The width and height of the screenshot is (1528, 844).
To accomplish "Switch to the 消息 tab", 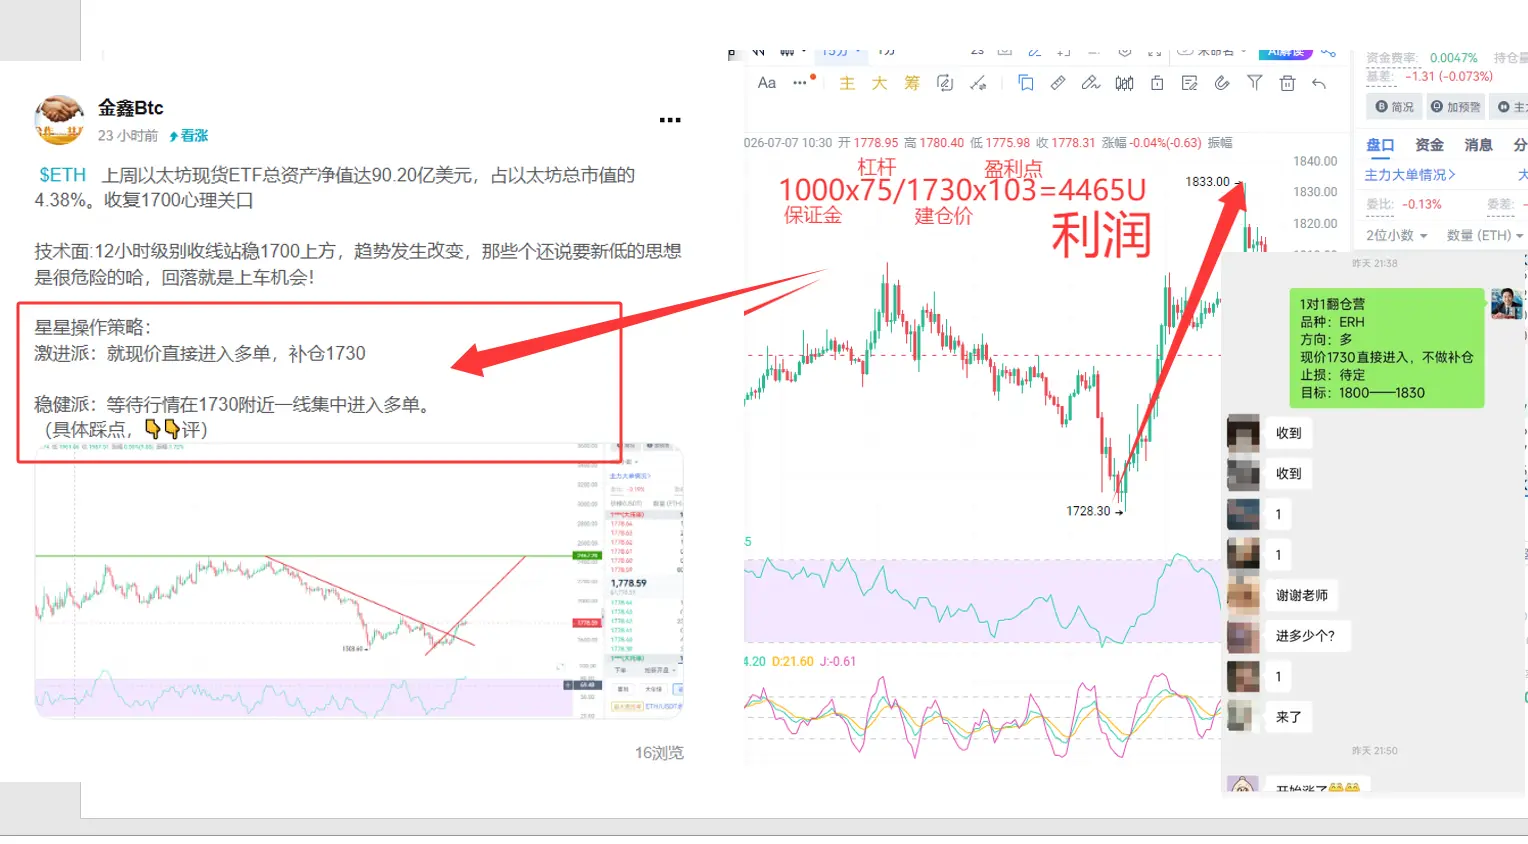I will (x=1478, y=145).
